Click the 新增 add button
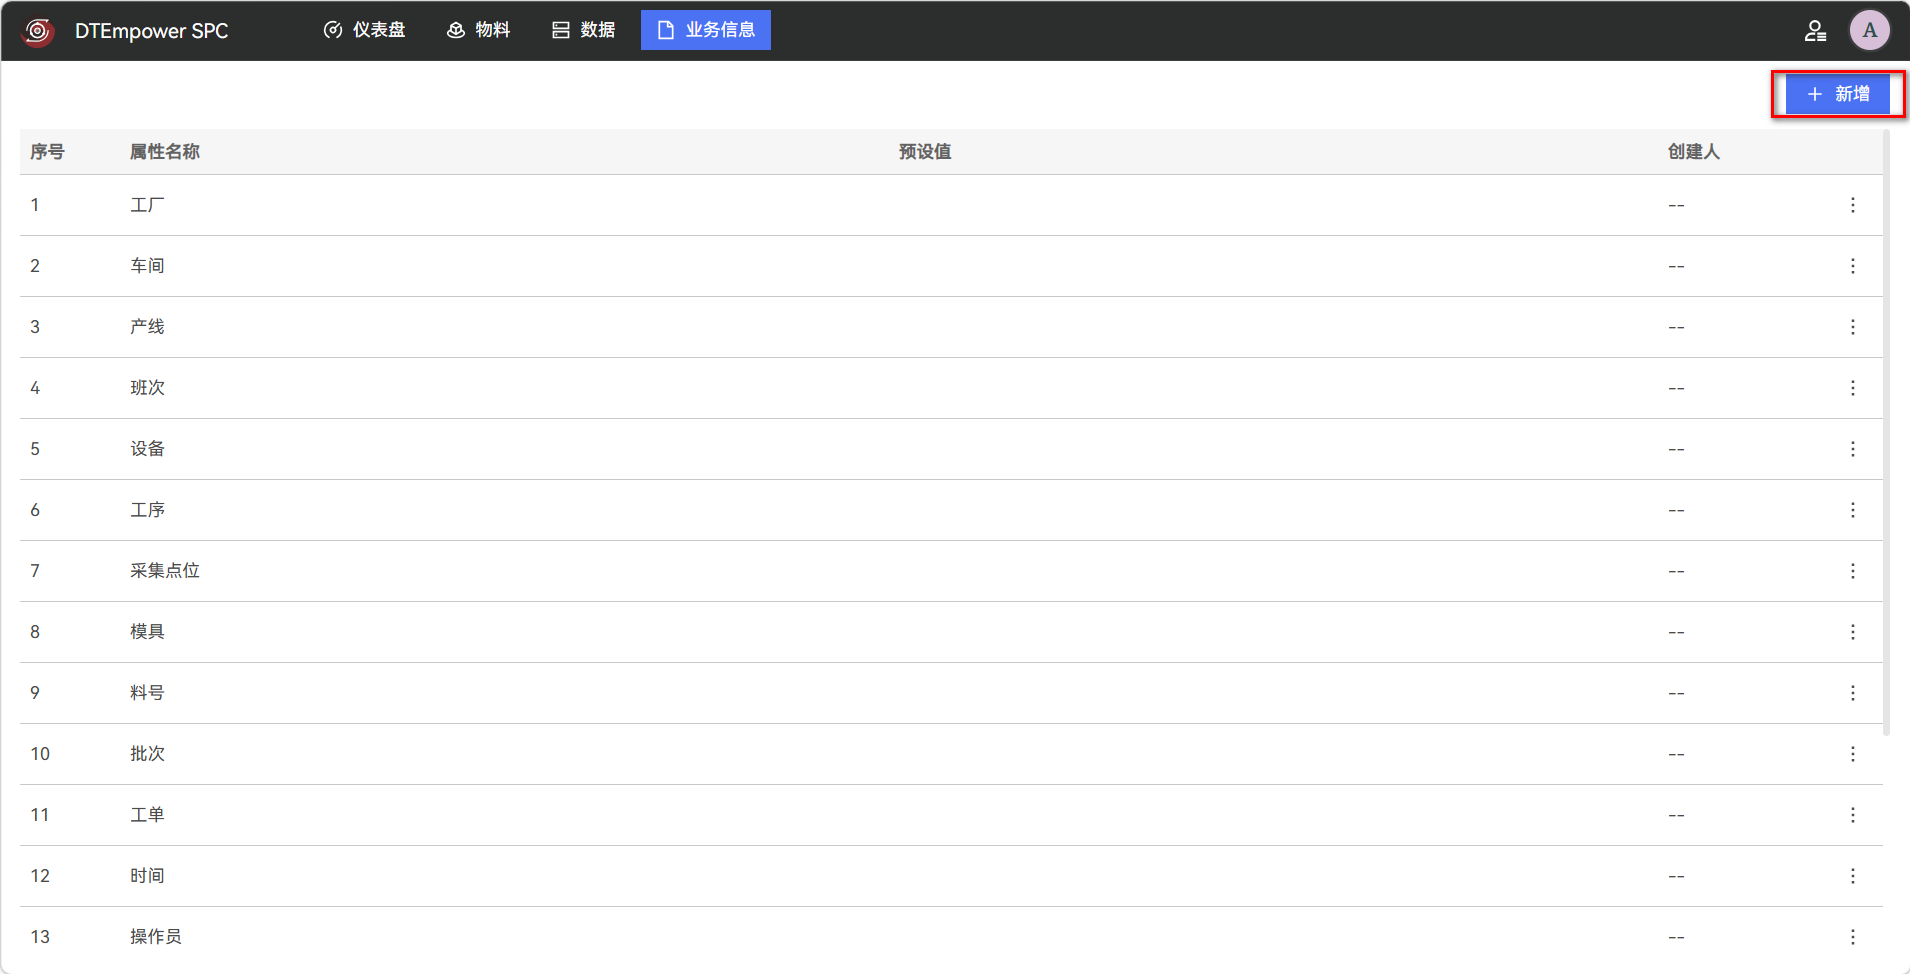Screen dimensions: 1910x974 point(1838,94)
